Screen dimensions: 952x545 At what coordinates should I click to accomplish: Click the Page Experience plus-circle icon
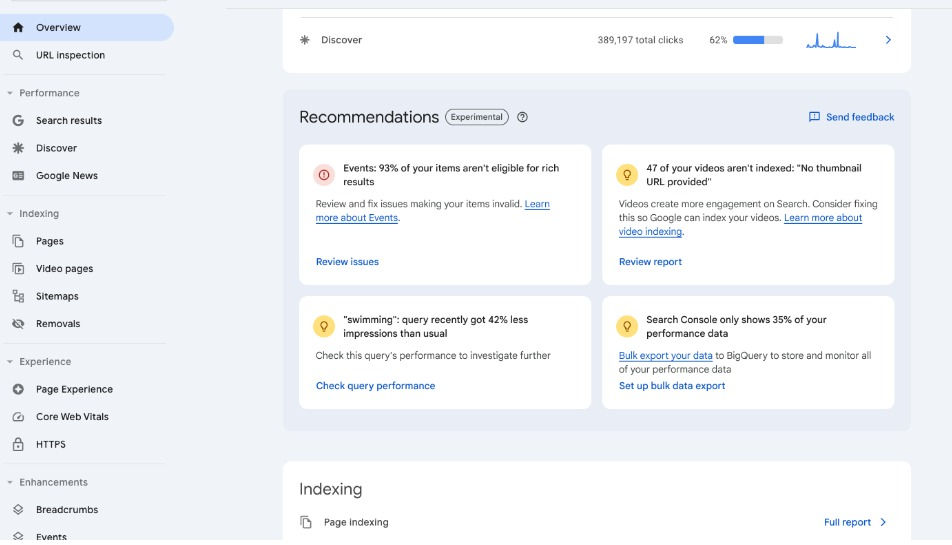[18, 389]
